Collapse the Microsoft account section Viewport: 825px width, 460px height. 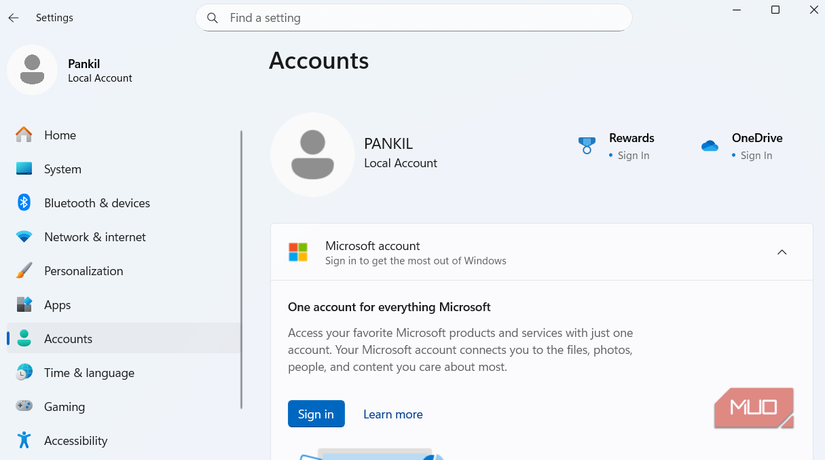click(x=782, y=252)
